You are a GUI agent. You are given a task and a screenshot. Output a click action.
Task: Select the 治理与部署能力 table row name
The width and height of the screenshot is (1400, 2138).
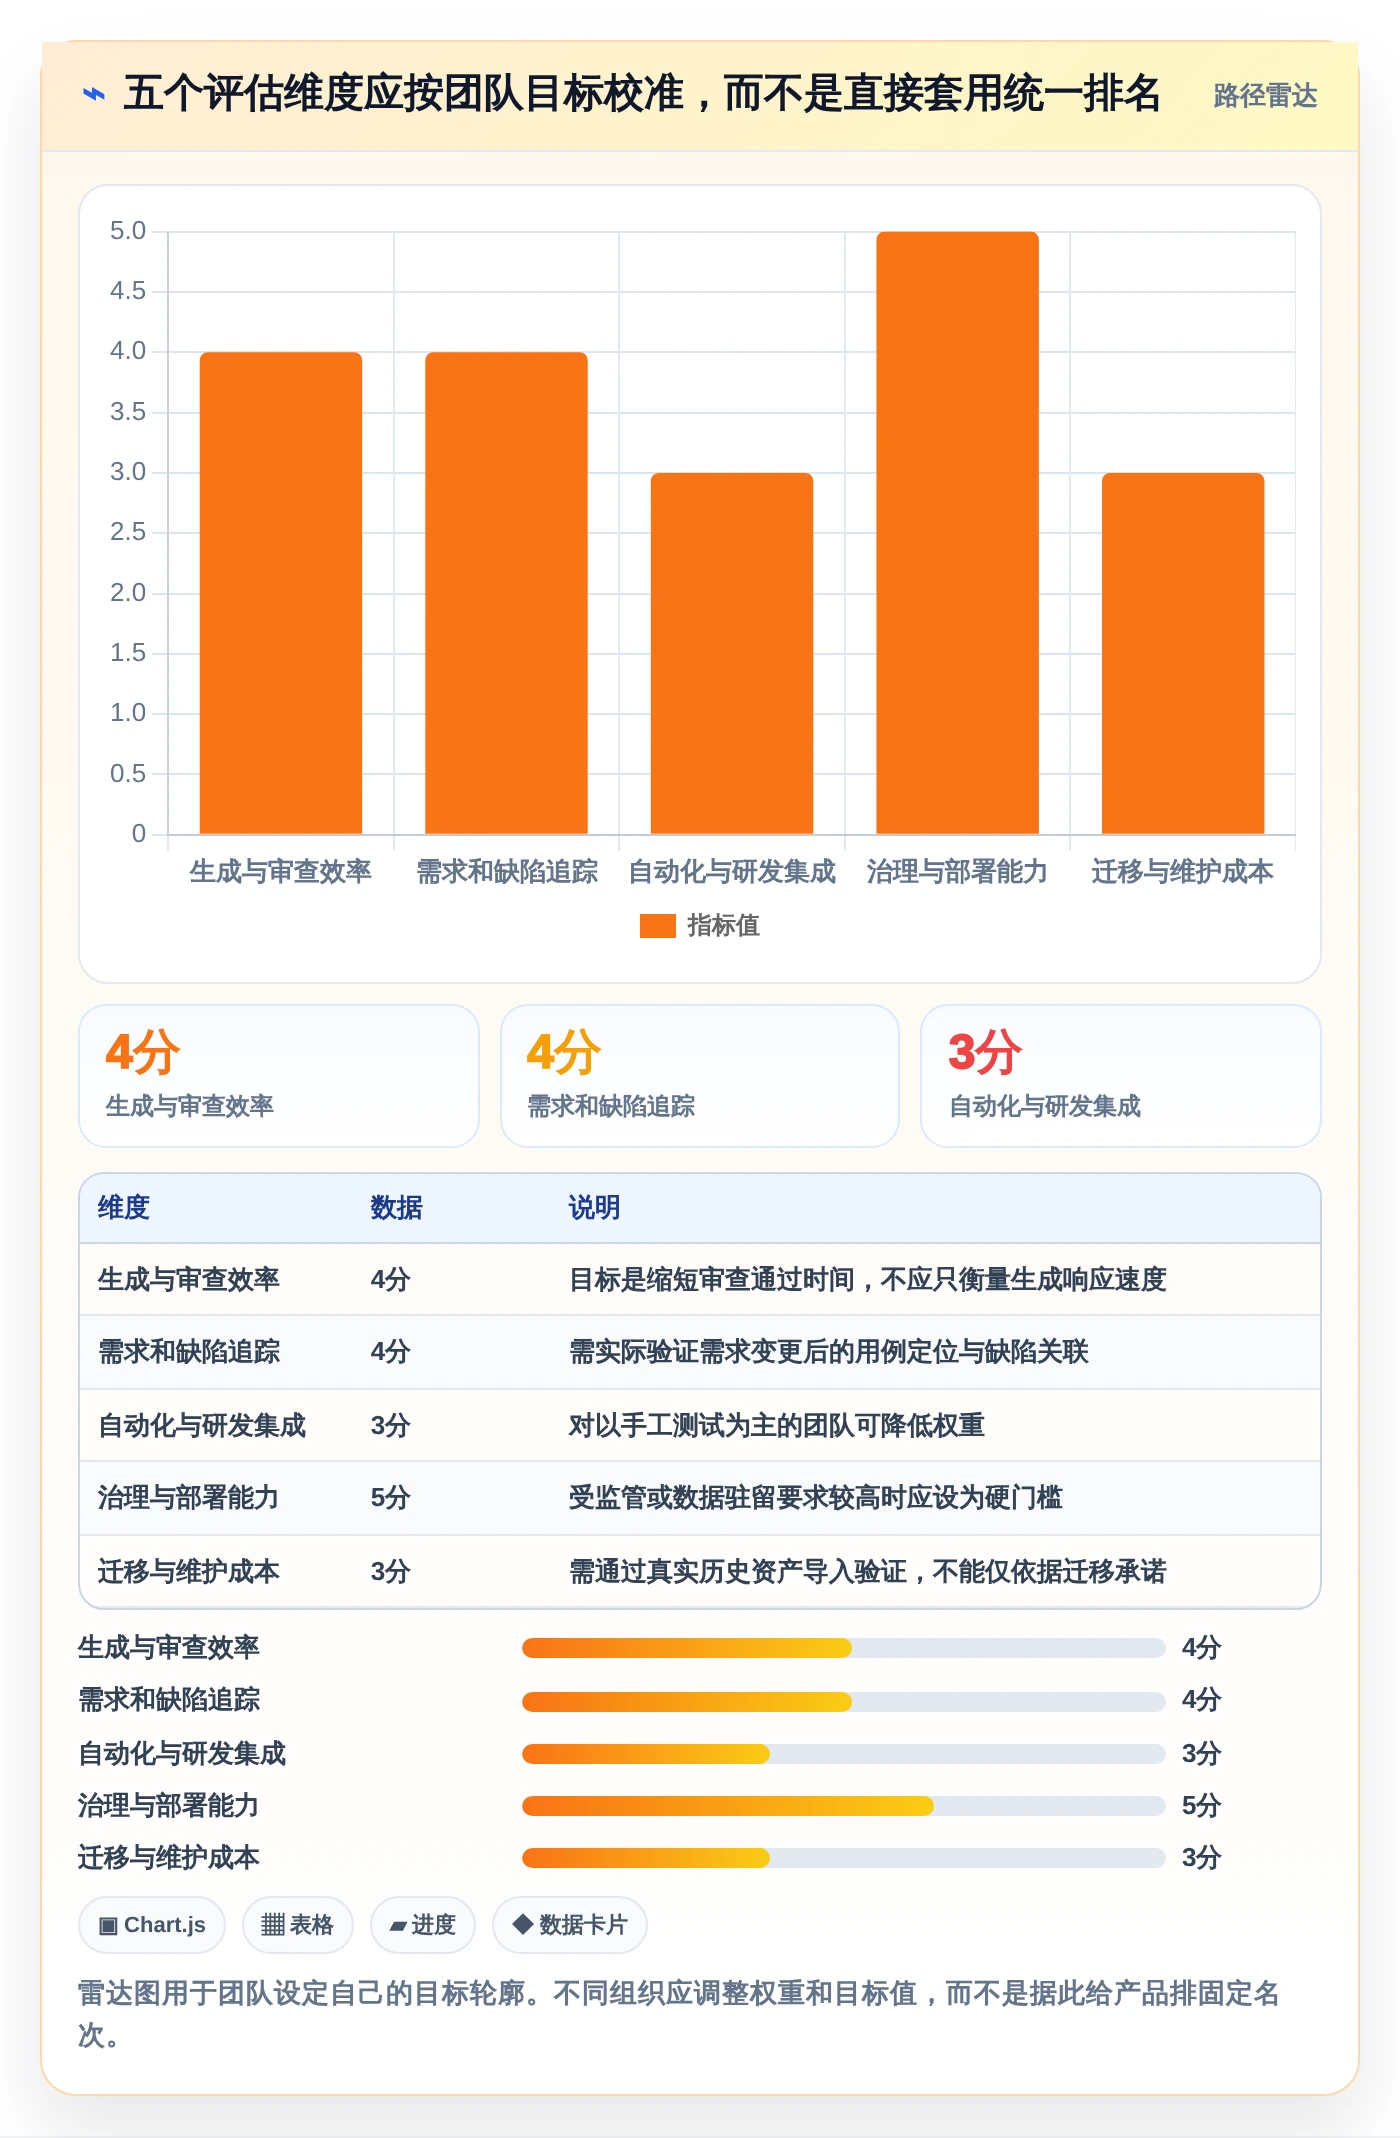[189, 1498]
